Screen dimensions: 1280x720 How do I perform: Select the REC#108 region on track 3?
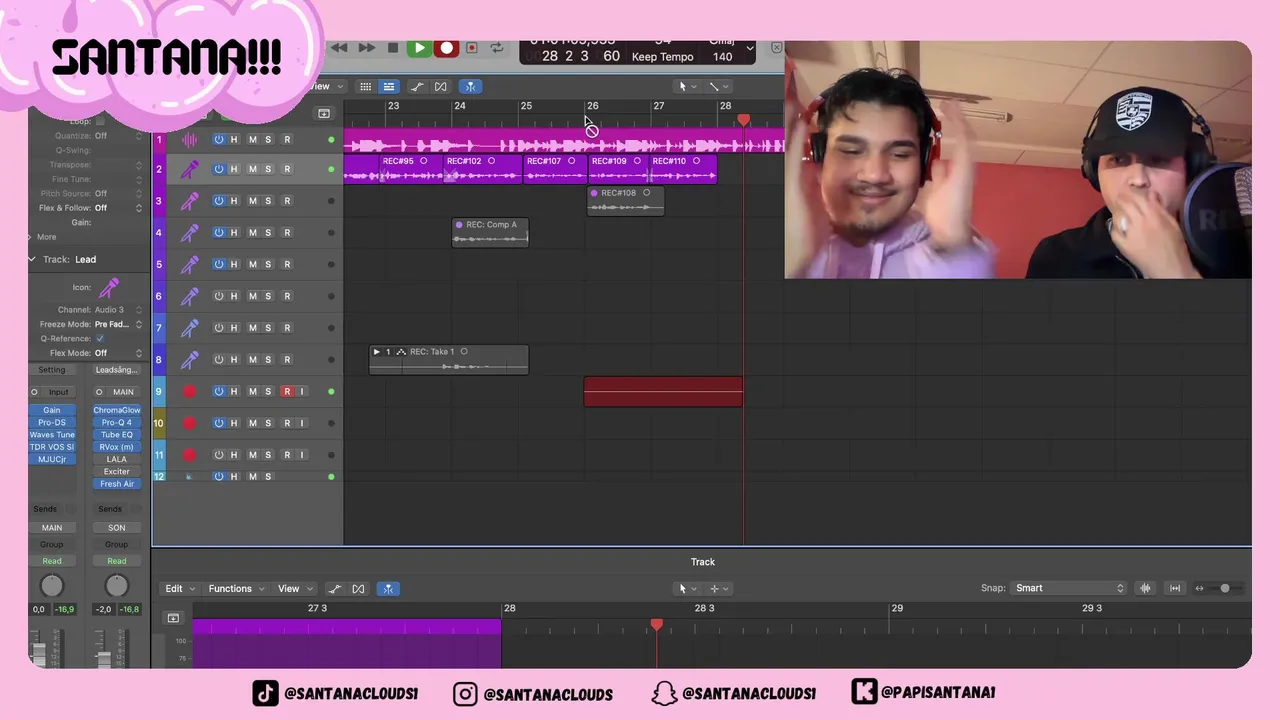click(625, 201)
